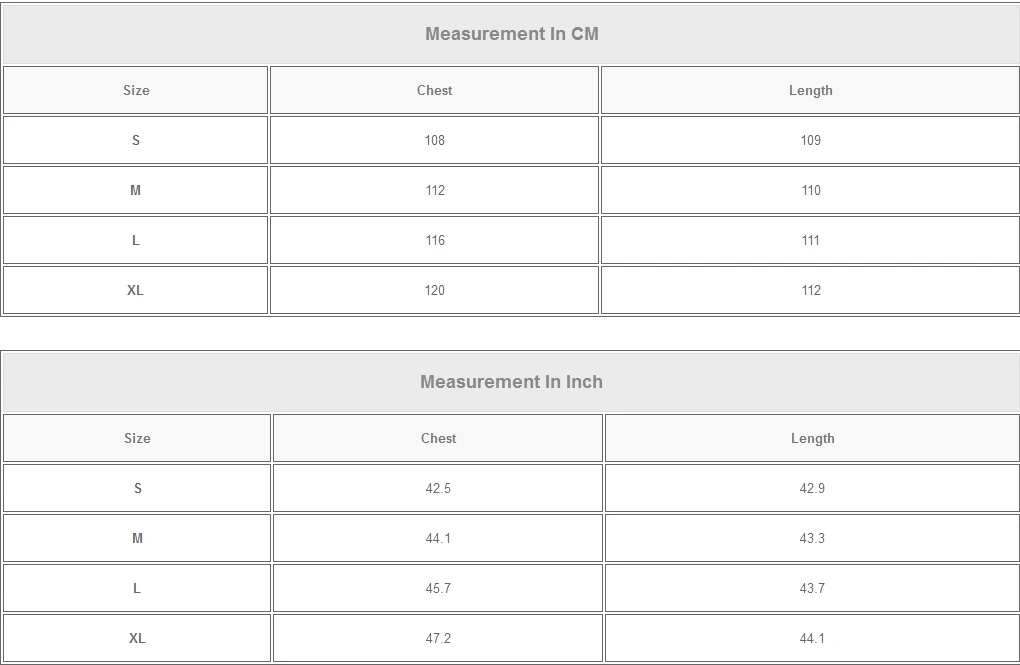Click the Chest header in the Inch table
This screenshot has width=1020, height=665.
point(438,438)
